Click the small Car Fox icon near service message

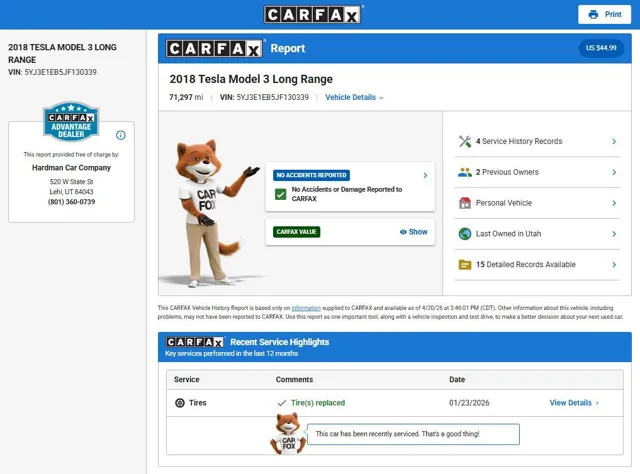tap(288, 434)
